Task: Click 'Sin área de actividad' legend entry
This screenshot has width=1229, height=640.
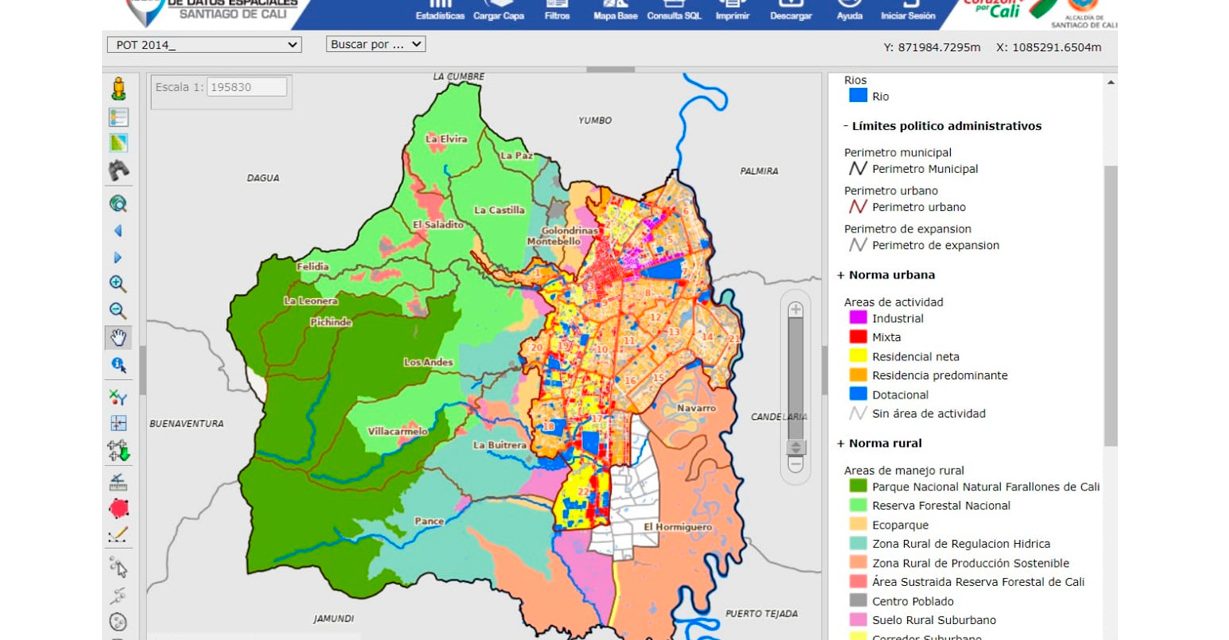Action: [929, 413]
